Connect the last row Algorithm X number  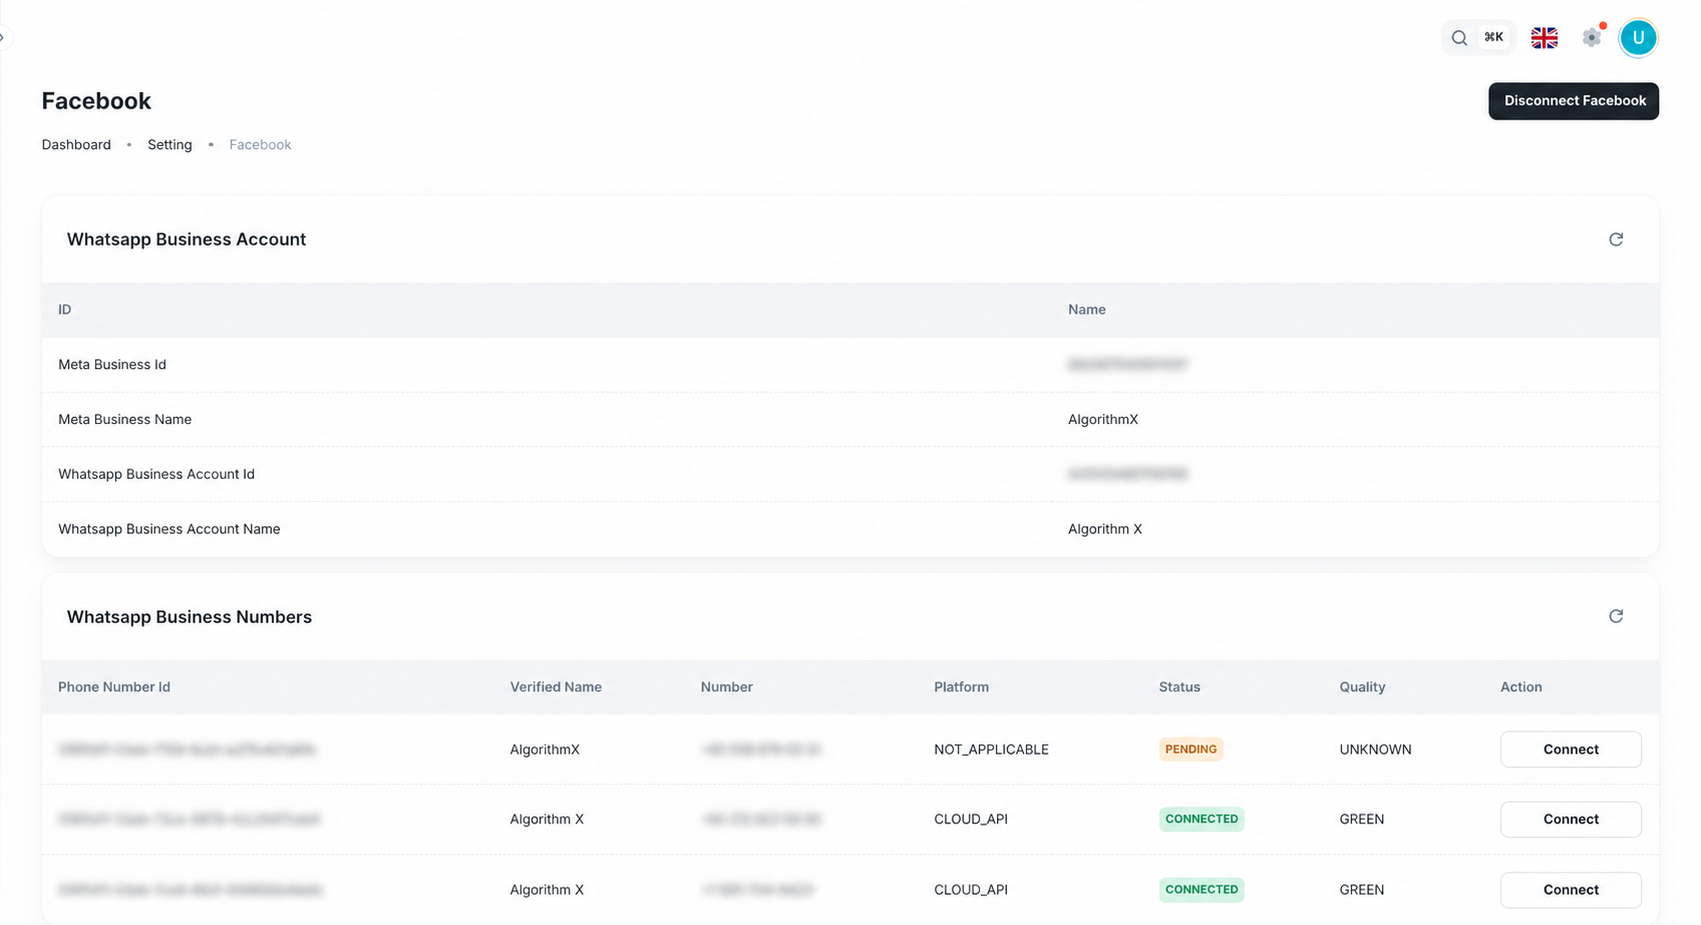tap(1570, 890)
